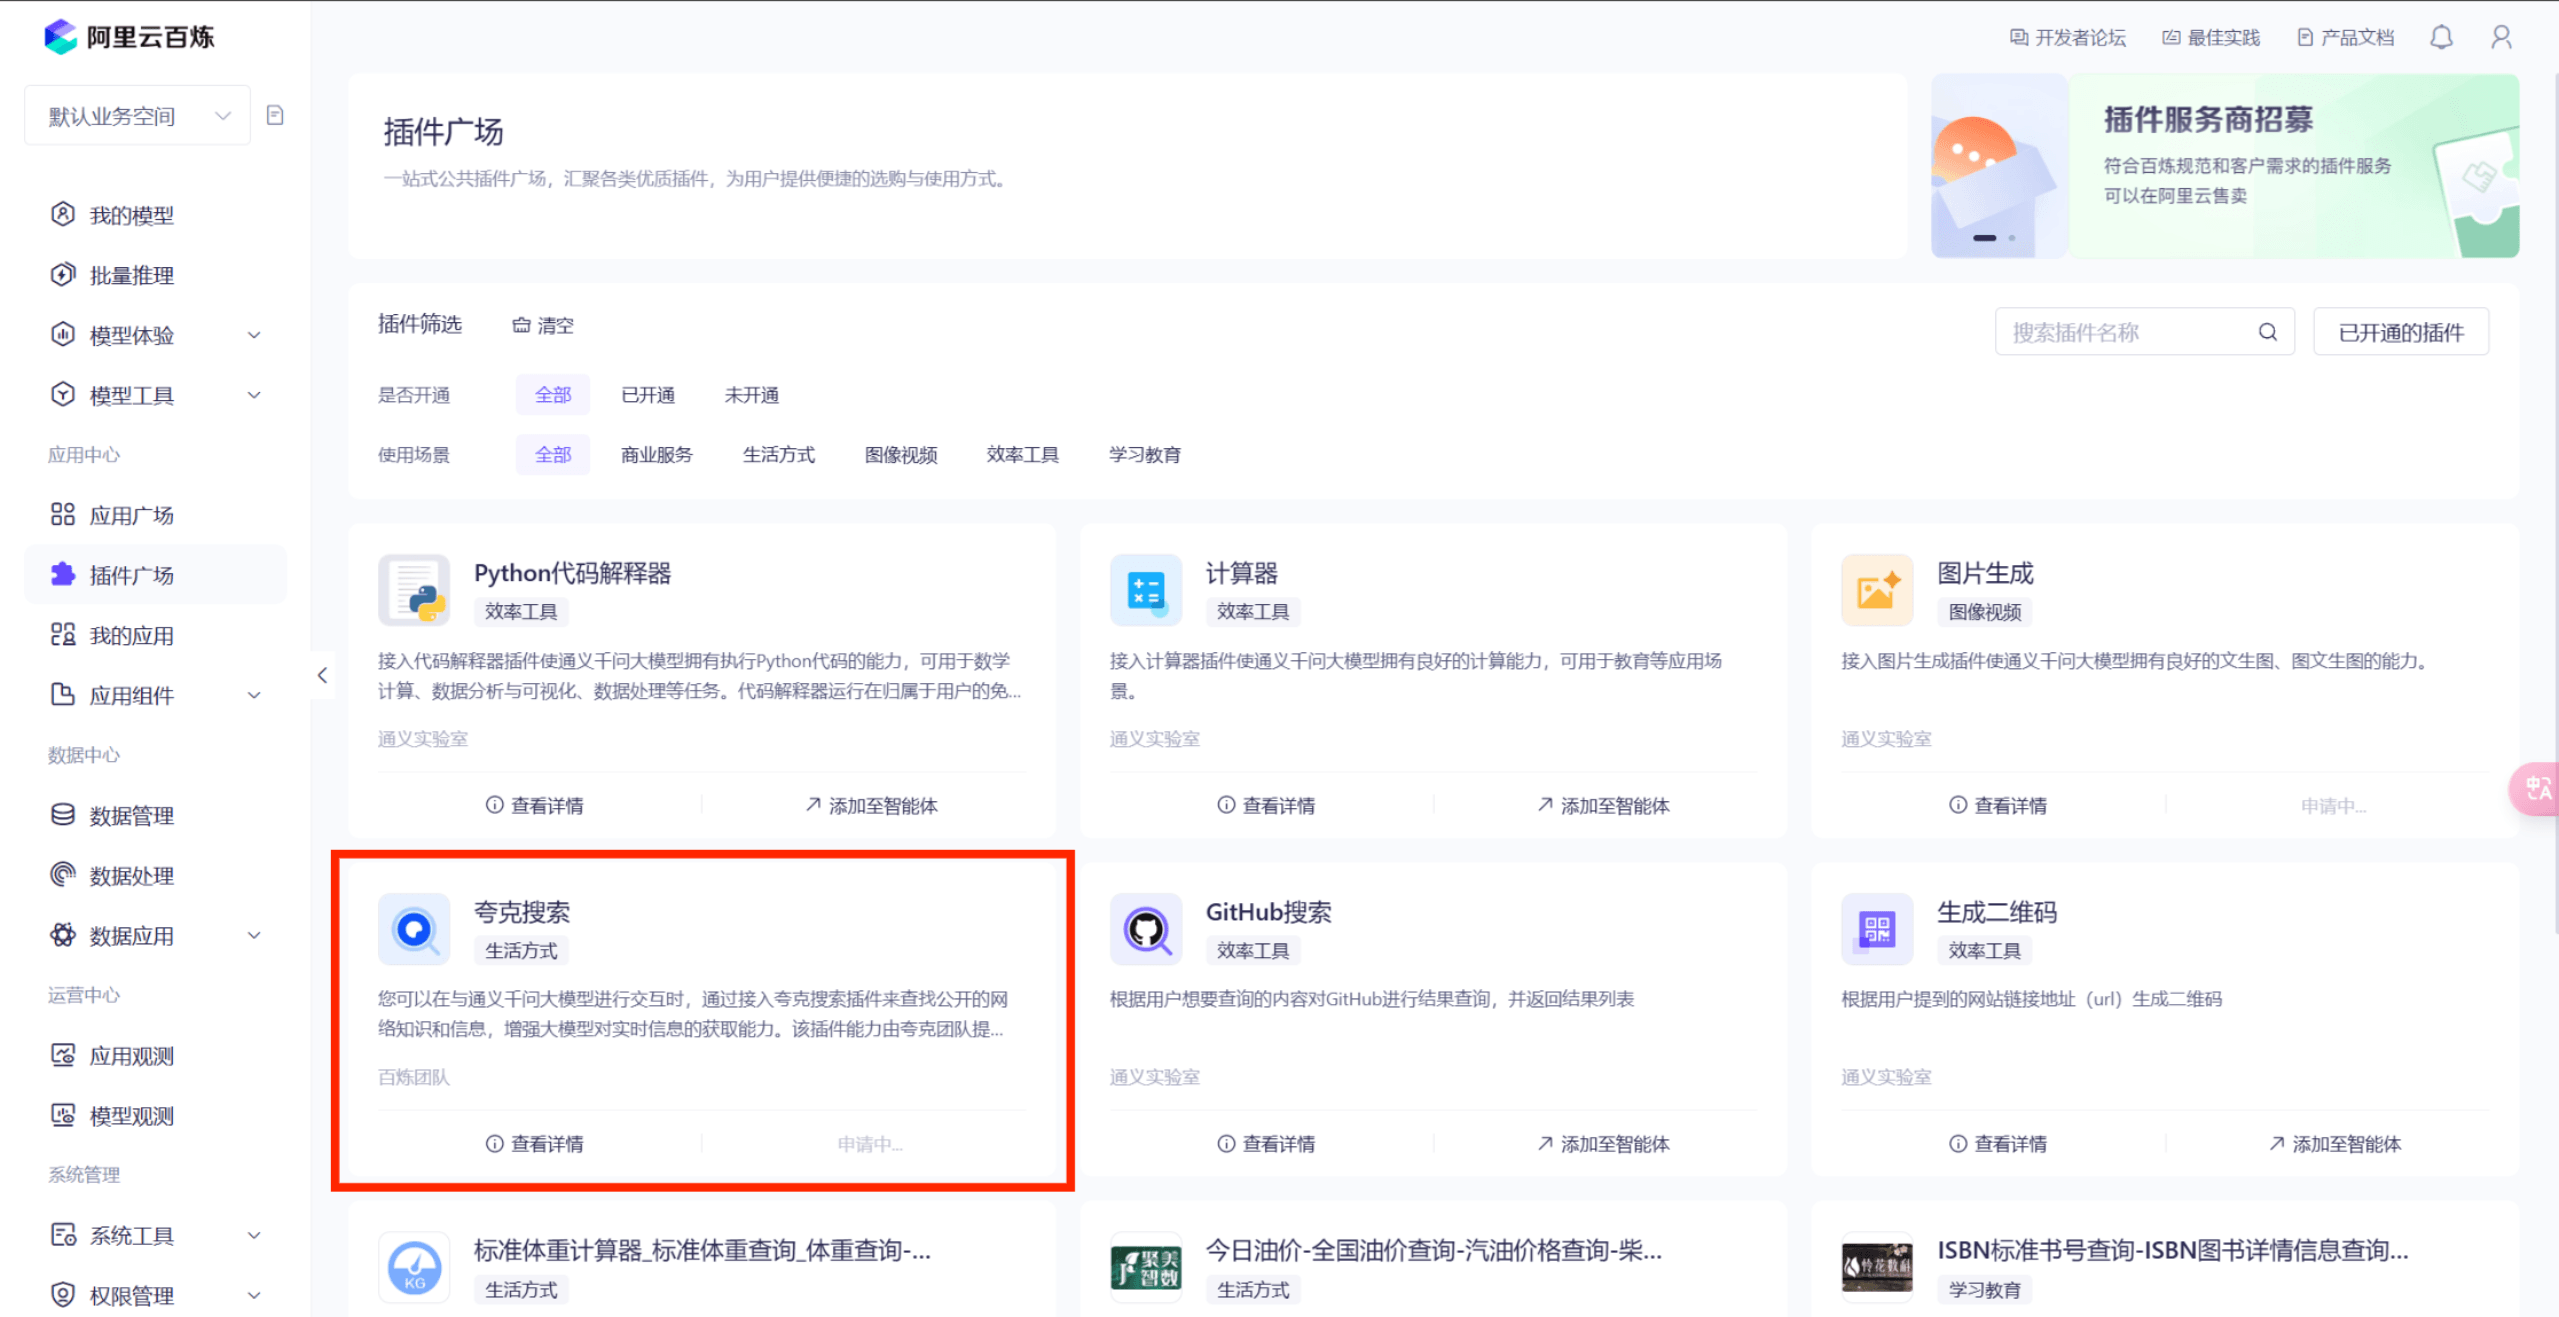
Task: Open 我的应用 in sidebar
Action: coord(155,635)
